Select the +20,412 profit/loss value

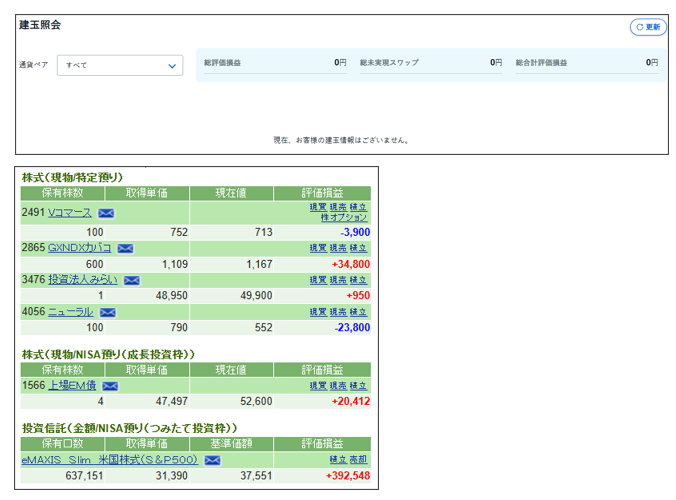point(351,402)
